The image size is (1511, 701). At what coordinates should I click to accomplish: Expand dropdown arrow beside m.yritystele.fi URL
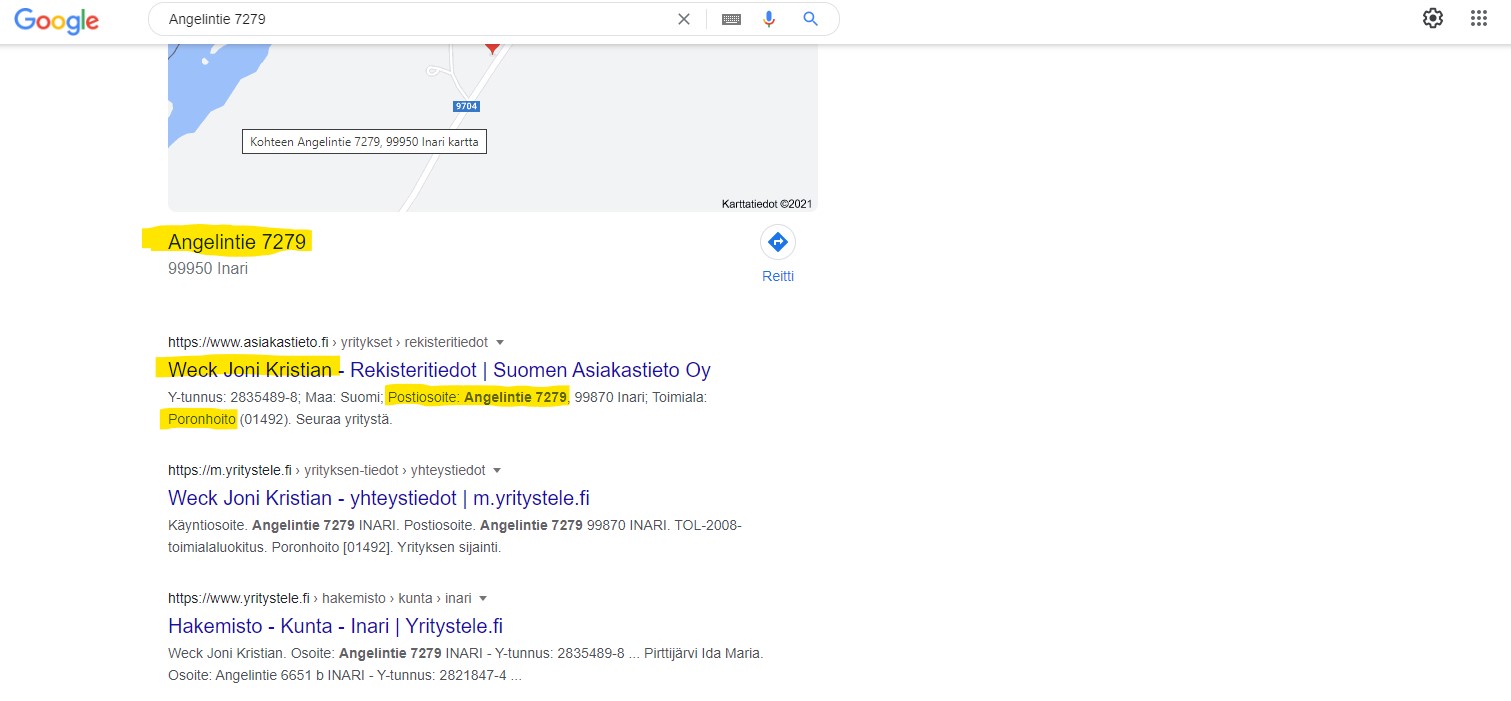tap(497, 471)
